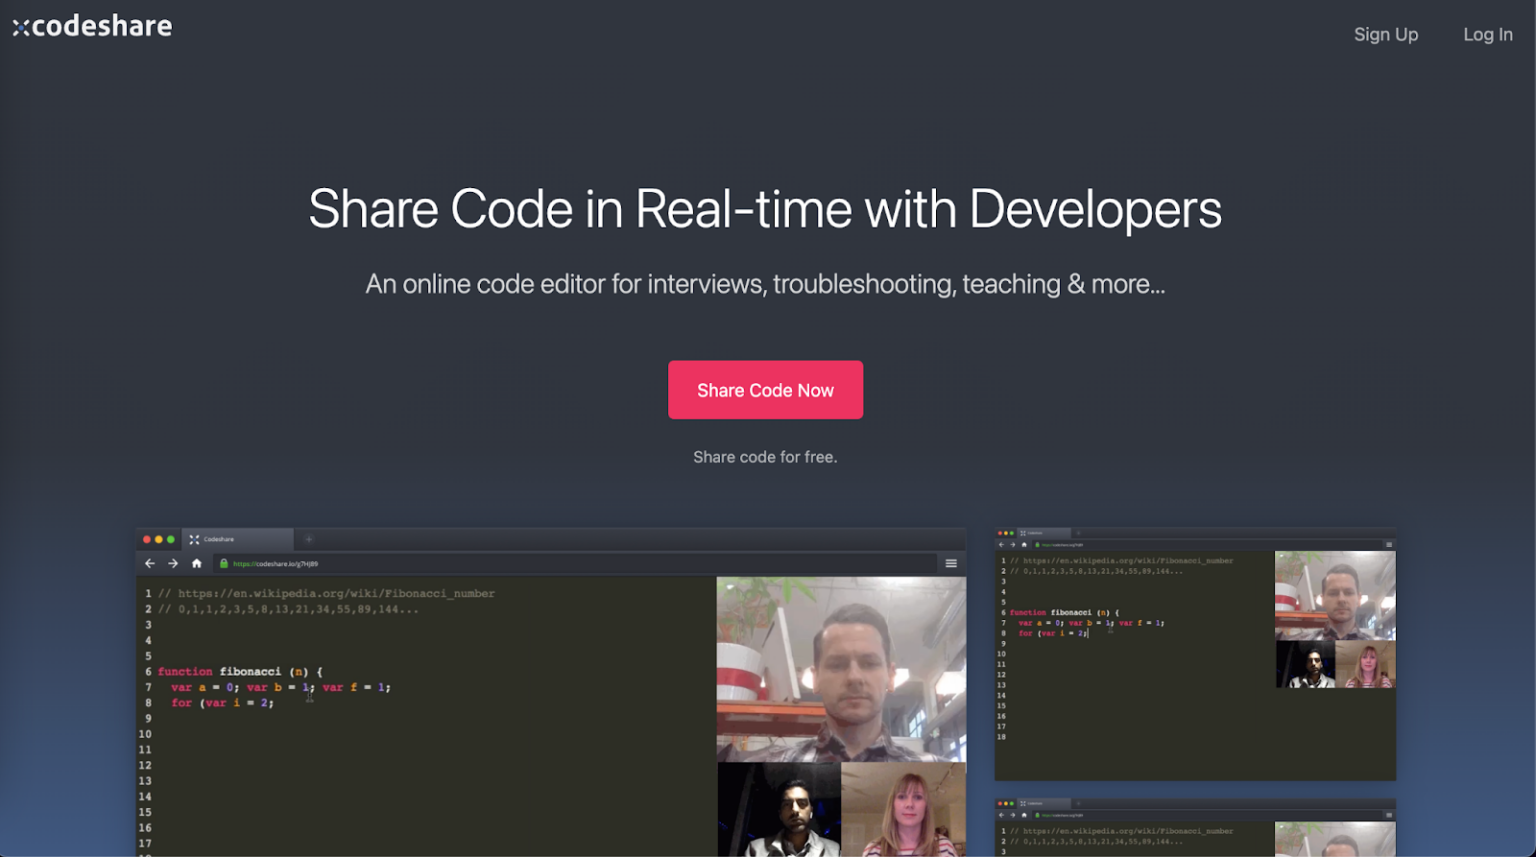Viewport: 1536px width, 857px height.
Task: Select the dark-haired man's video in large demo
Action: coord(779,809)
